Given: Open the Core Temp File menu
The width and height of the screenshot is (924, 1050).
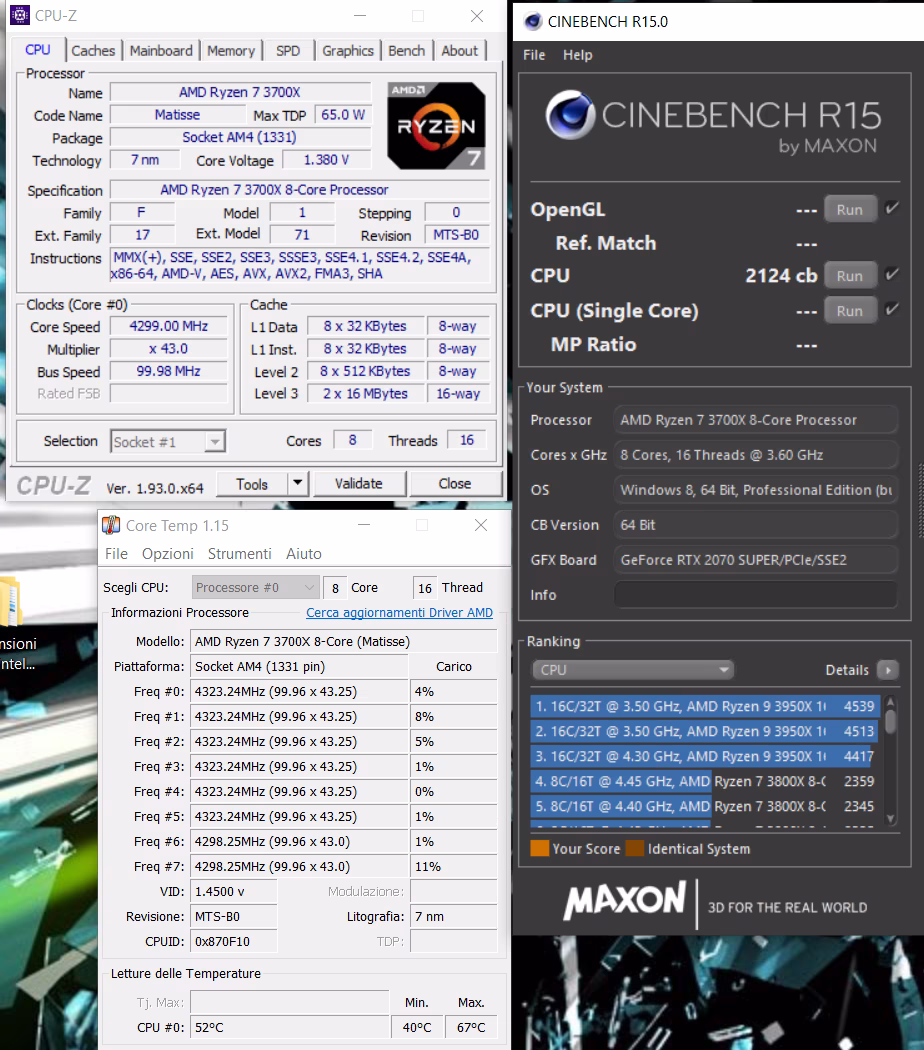Looking at the screenshot, I should coord(116,554).
